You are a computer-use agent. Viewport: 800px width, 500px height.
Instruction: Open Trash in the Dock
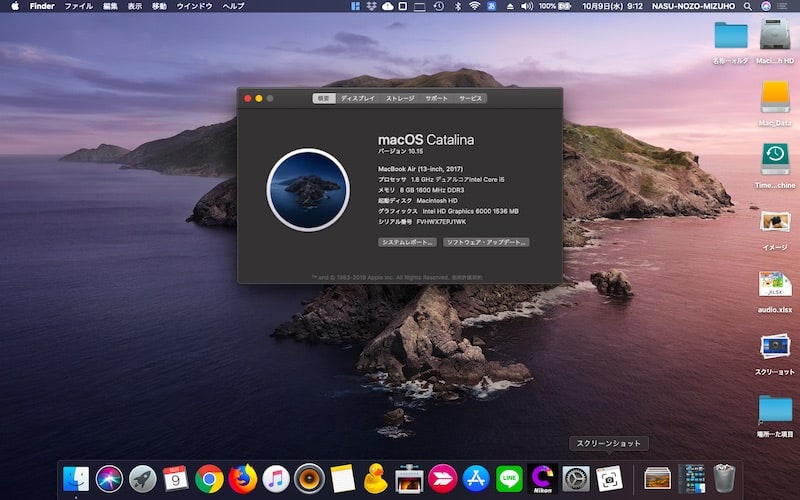point(724,479)
